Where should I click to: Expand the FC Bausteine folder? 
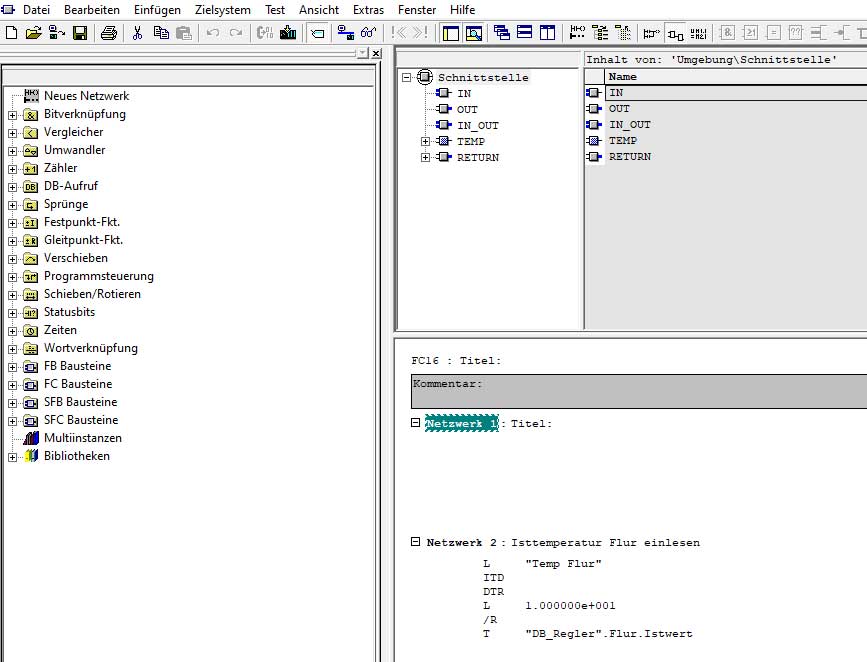(x=12, y=385)
